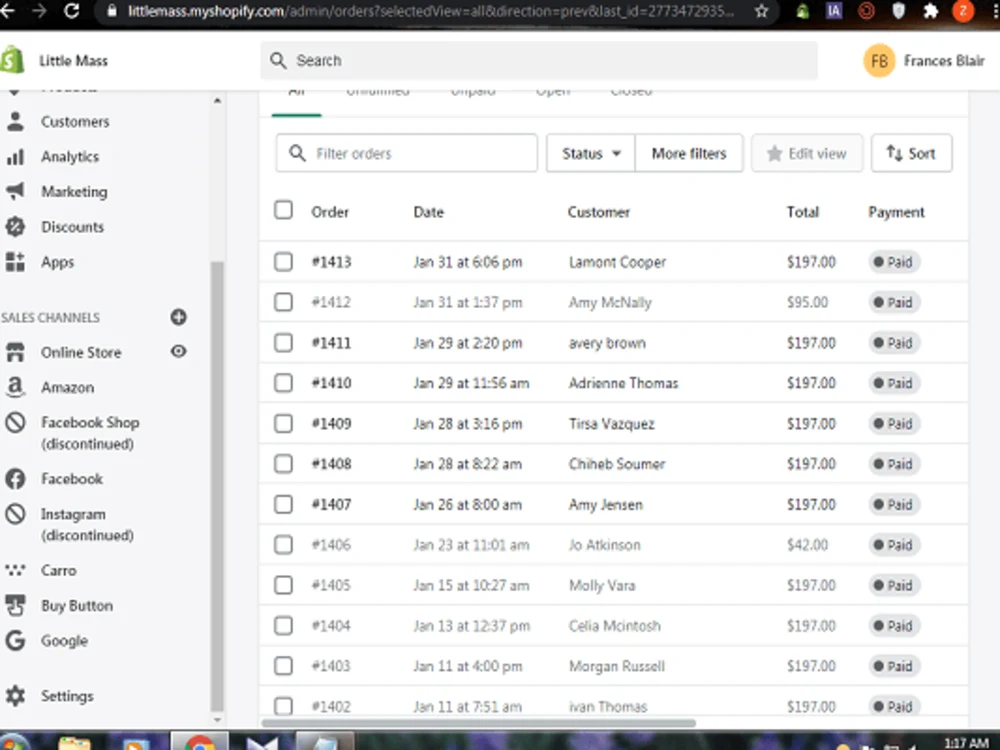Select order #1413 checkbox
Screen dimensions: 1000x750
(x=283, y=261)
